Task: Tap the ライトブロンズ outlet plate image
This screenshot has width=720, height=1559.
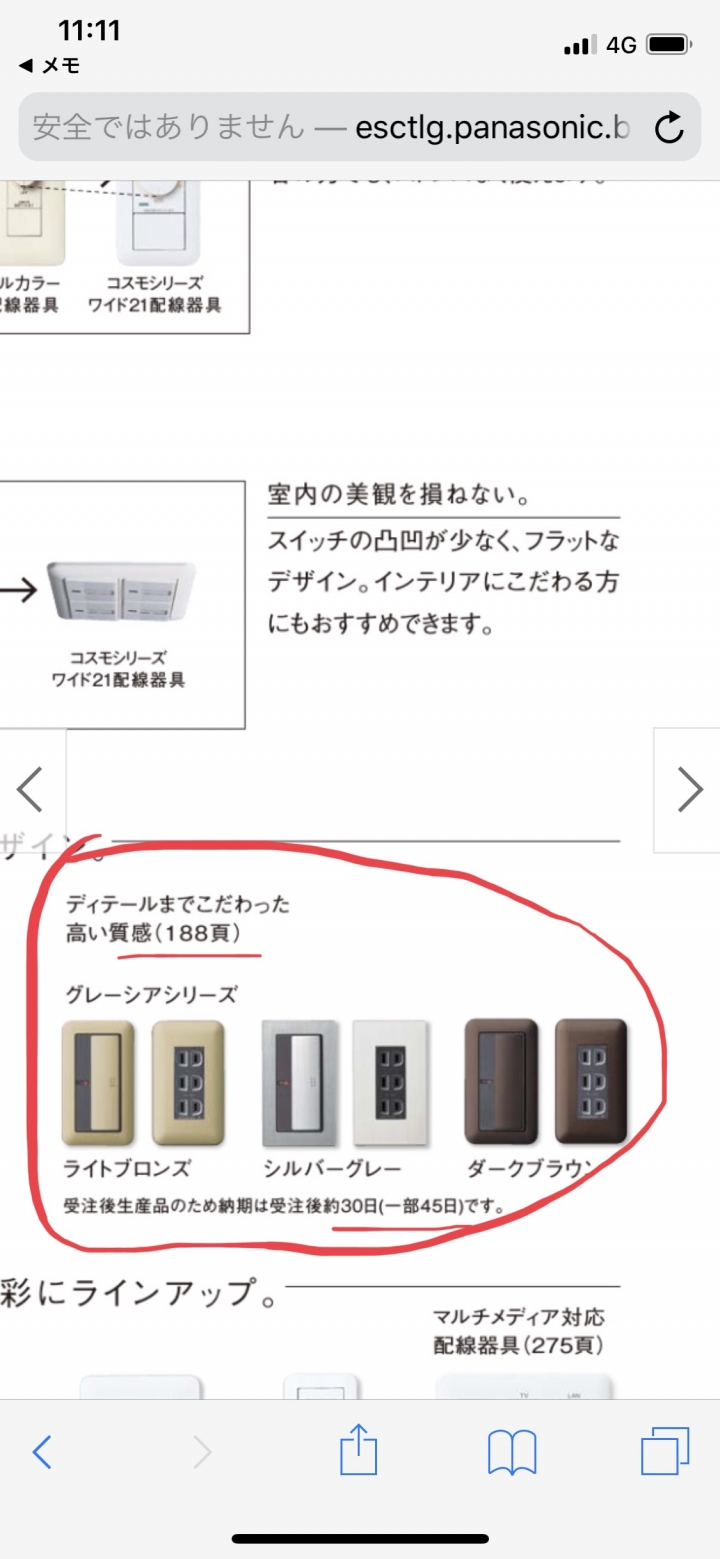Action: [x=188, y=1083]
